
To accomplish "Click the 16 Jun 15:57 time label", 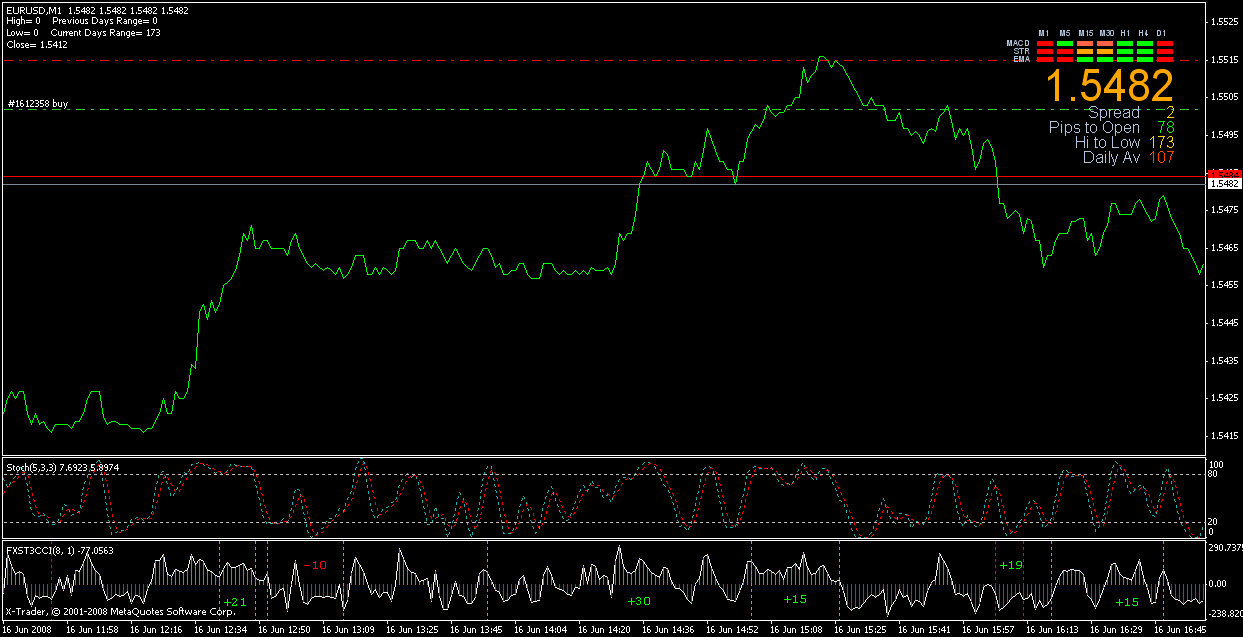I will (988, 630).
